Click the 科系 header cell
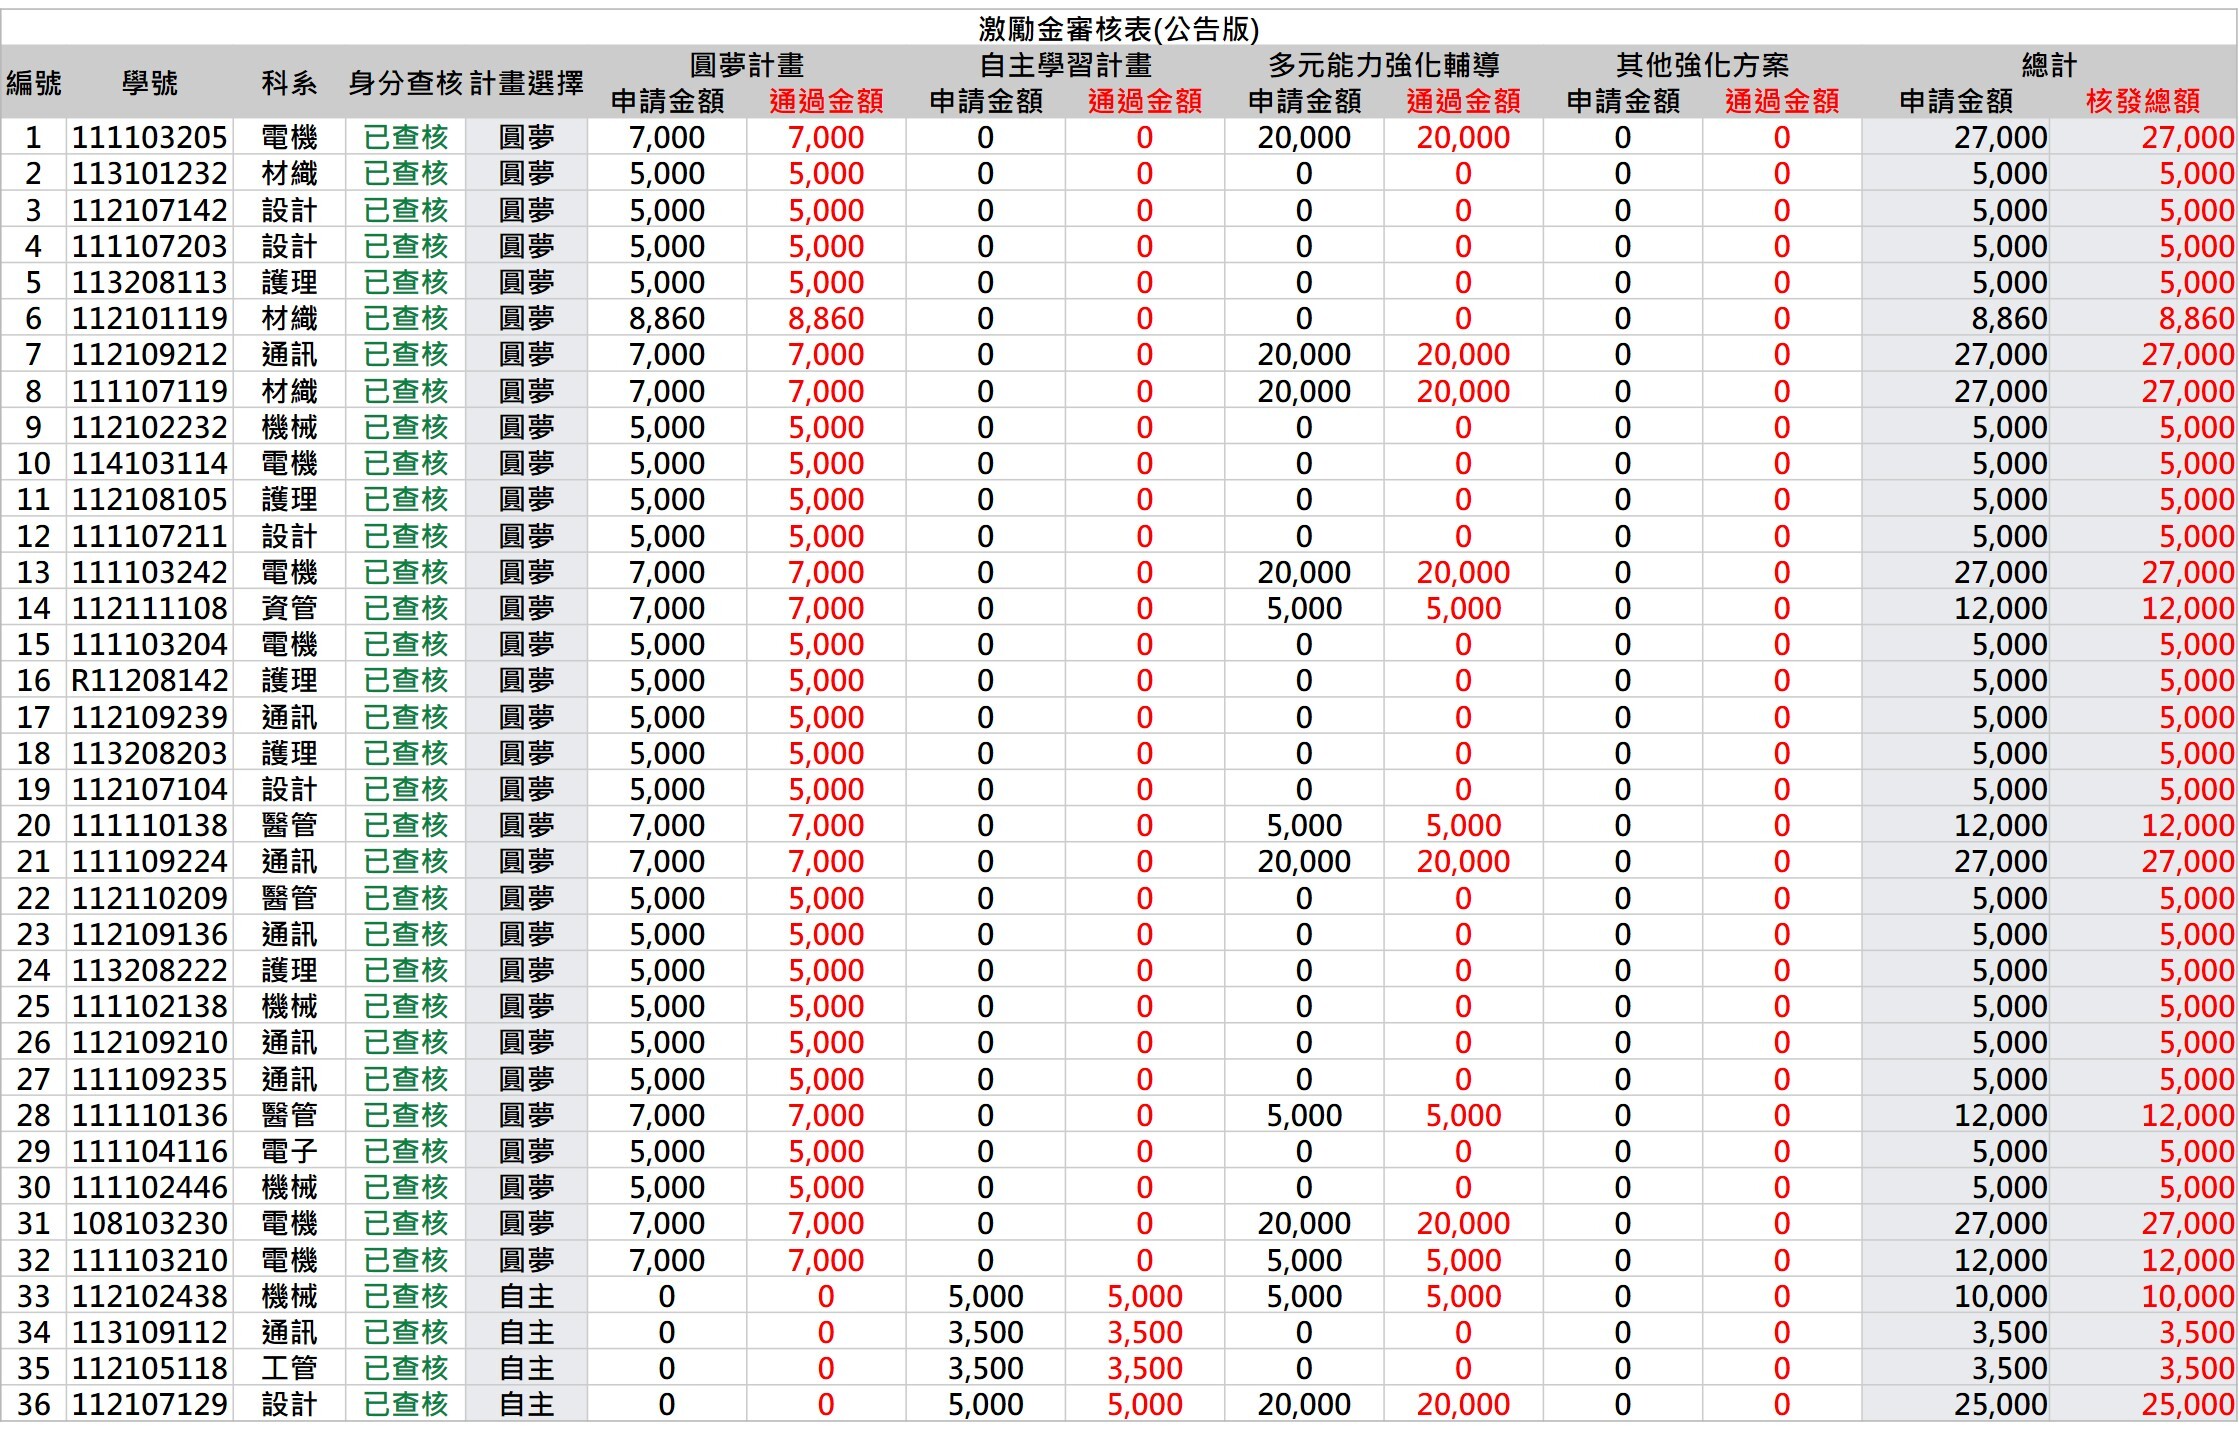The width and height of the screenshot is (2239, 1438). coord(289,83)
